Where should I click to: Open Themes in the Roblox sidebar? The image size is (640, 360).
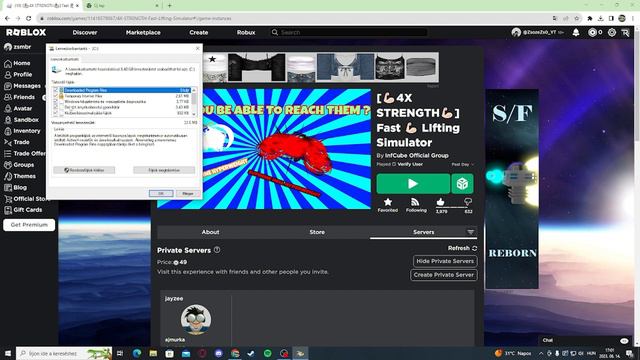[20, 176]
